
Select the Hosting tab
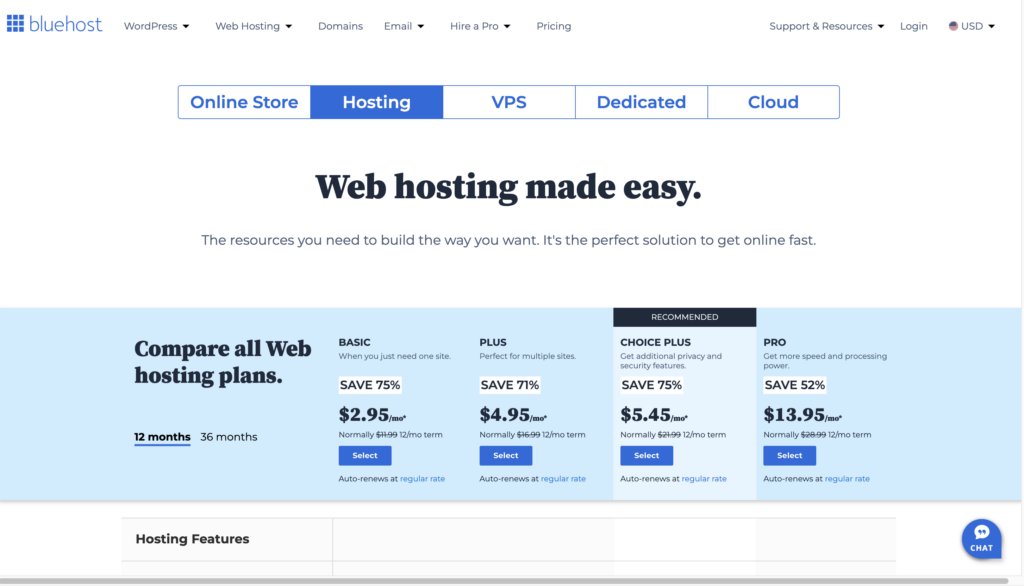377,102
